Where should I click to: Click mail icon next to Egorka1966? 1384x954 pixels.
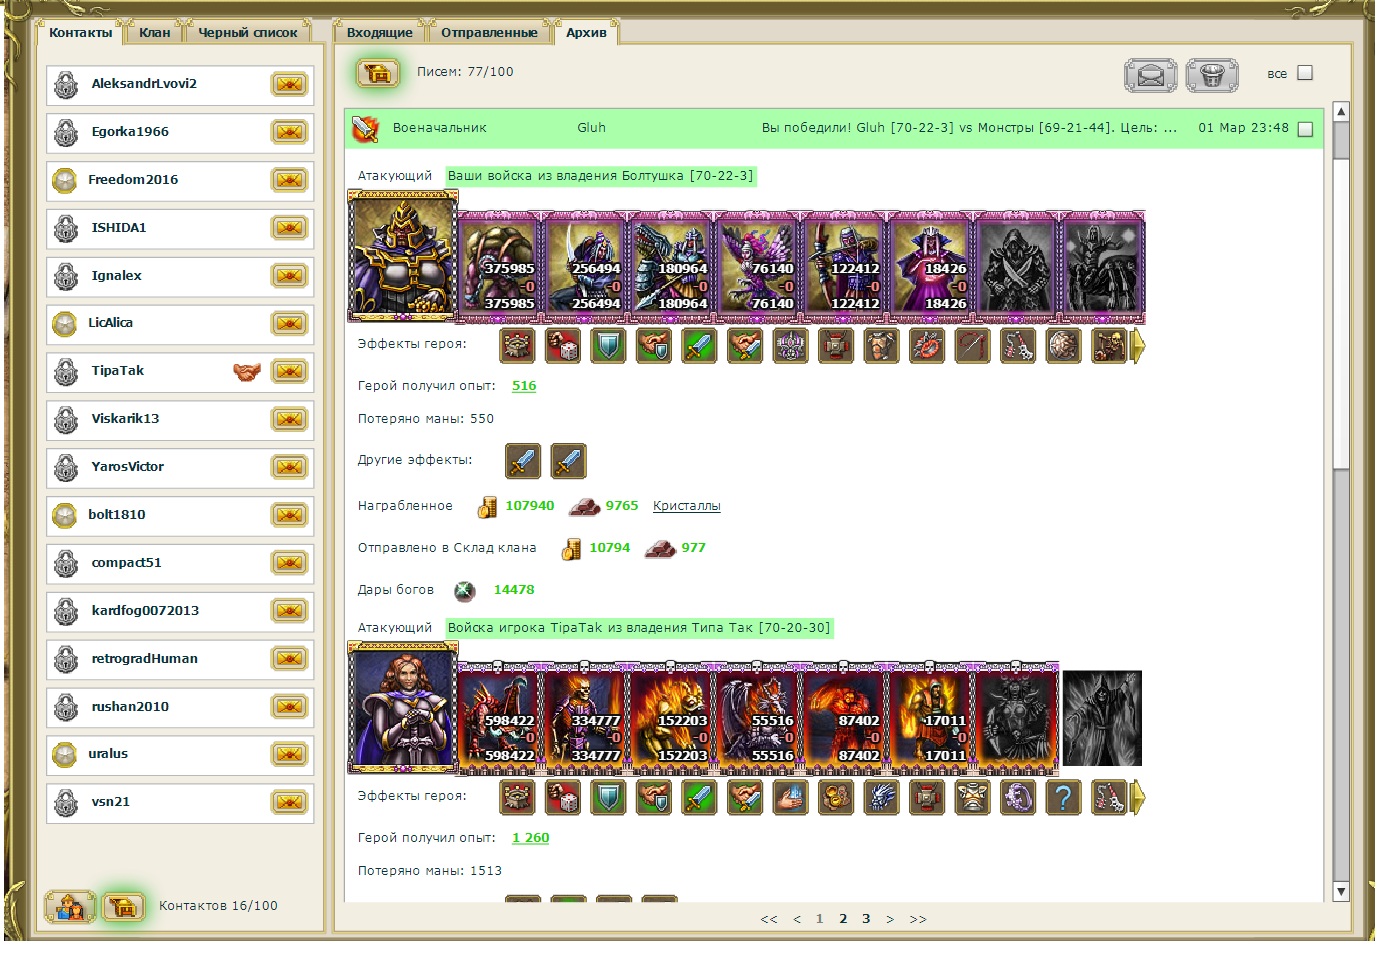click(290, 132)
